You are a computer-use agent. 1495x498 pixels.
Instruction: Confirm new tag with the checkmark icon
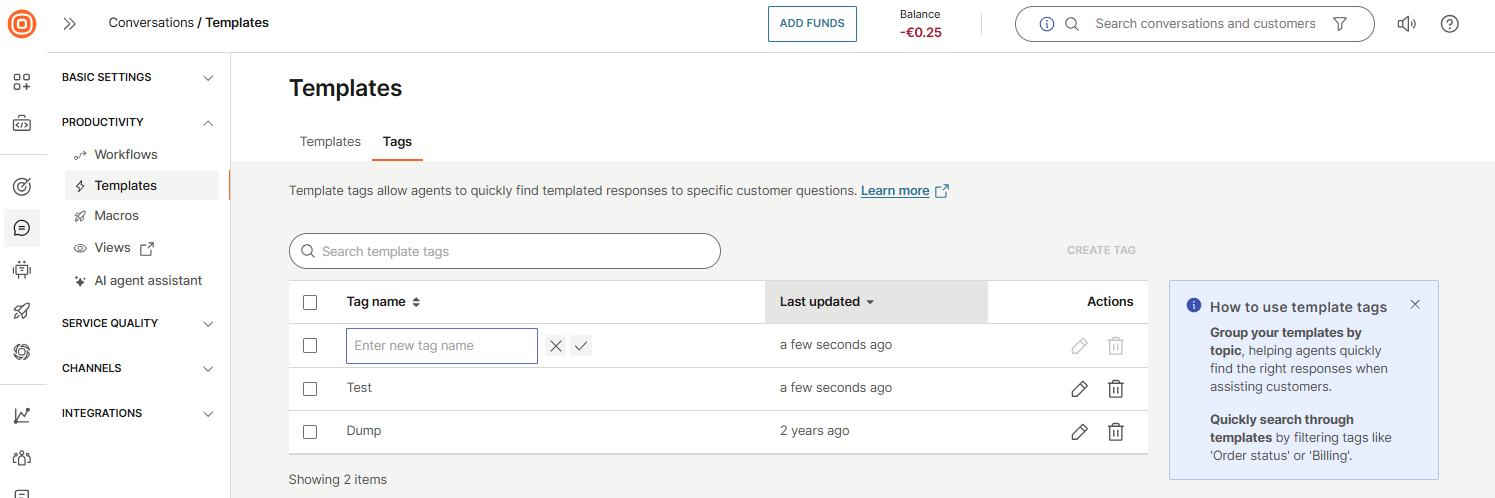[581, 346]
